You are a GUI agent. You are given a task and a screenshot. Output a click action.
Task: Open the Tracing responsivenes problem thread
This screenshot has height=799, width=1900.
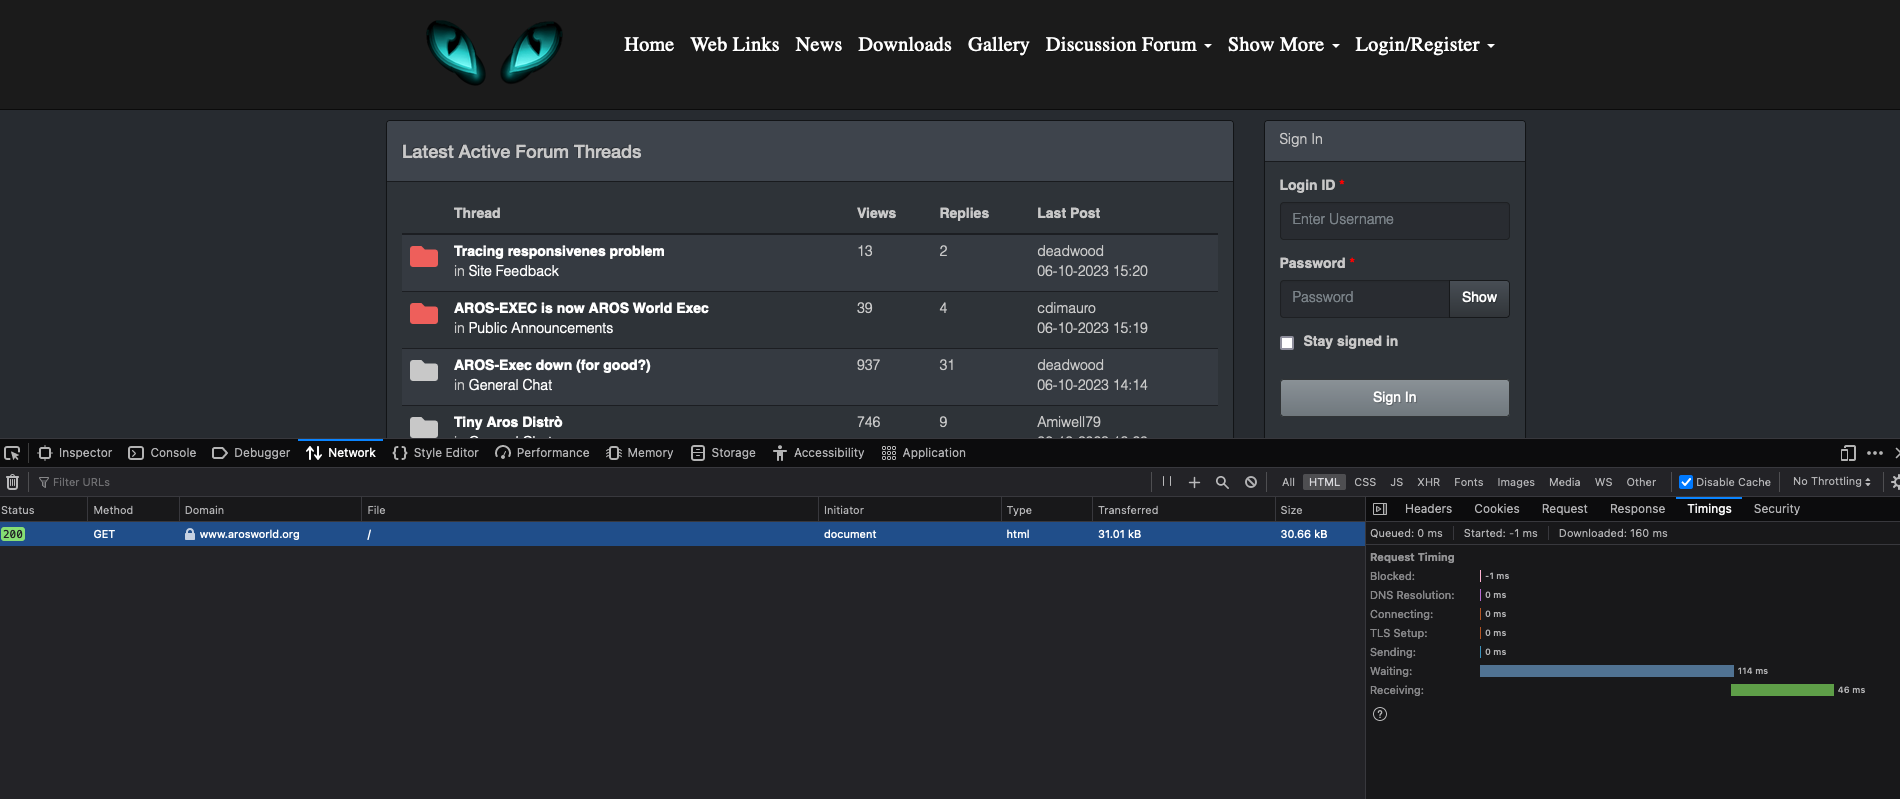click(x=559, y=251)
